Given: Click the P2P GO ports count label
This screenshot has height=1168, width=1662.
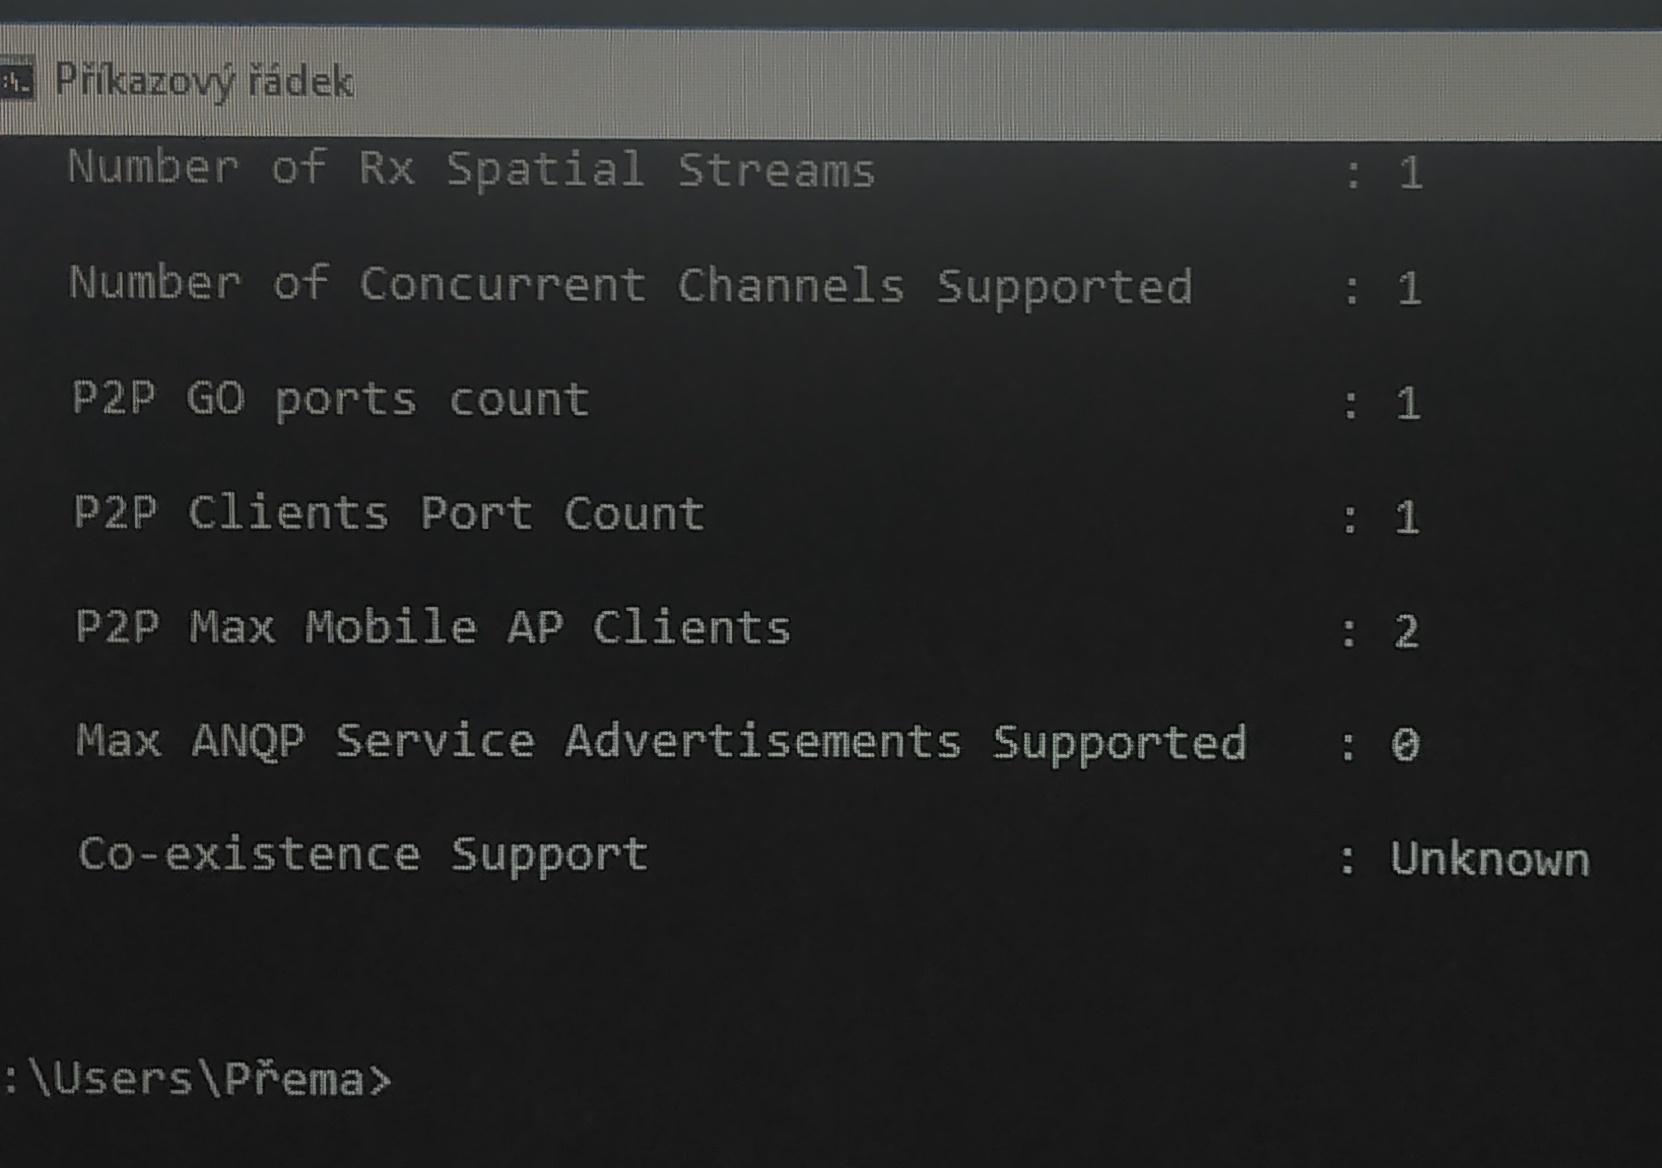Looking at the screenshot, I should [x=330, y=400].
